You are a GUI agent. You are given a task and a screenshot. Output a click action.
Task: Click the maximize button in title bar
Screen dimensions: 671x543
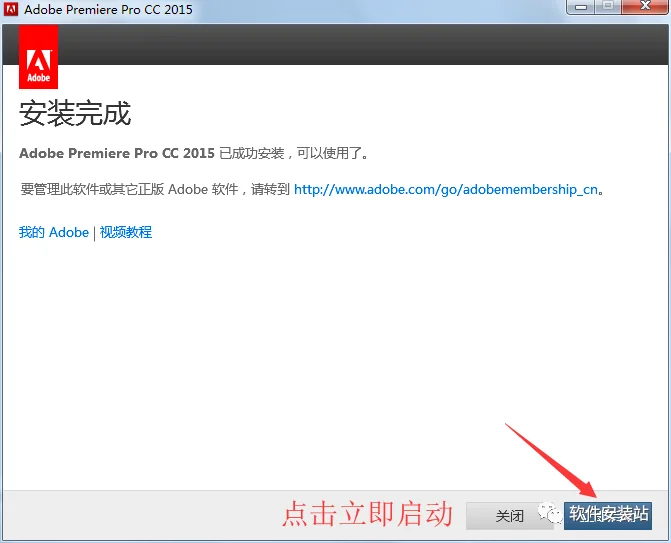(x=608, y=7)
